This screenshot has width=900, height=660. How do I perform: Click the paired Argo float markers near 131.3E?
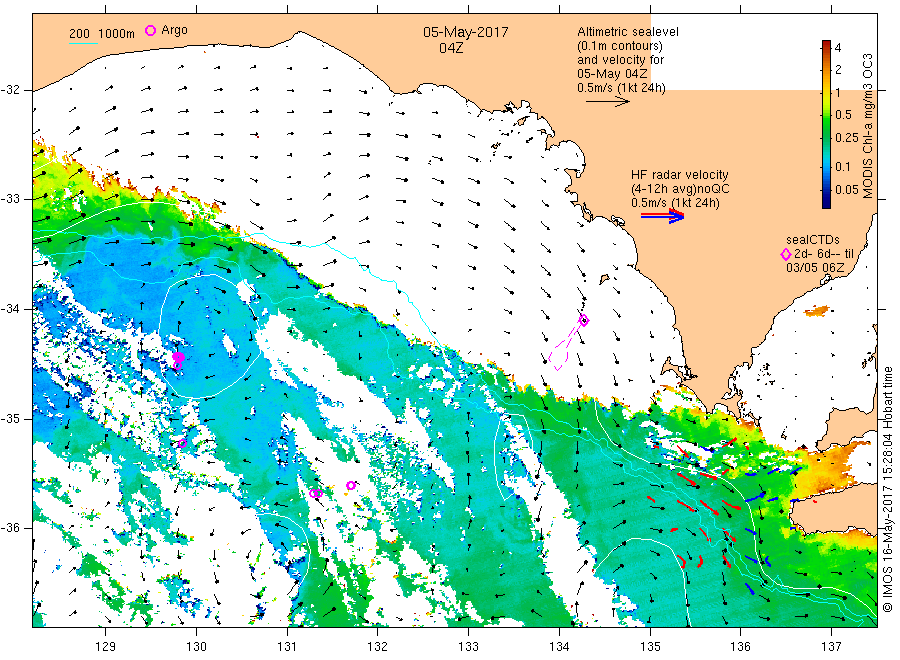(x=316, y=493)
